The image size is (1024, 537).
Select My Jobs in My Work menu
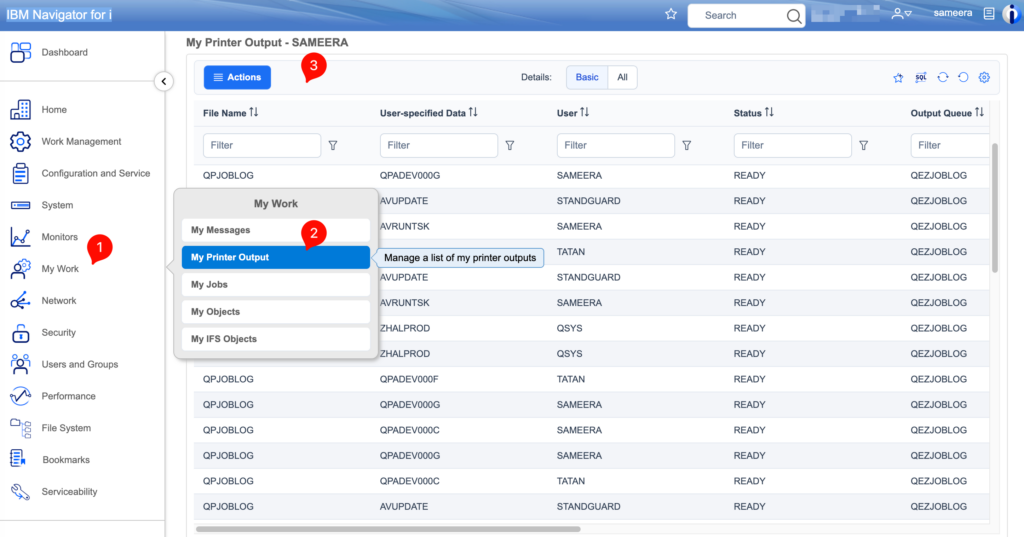pyautogui.click(x=276, y=285)
